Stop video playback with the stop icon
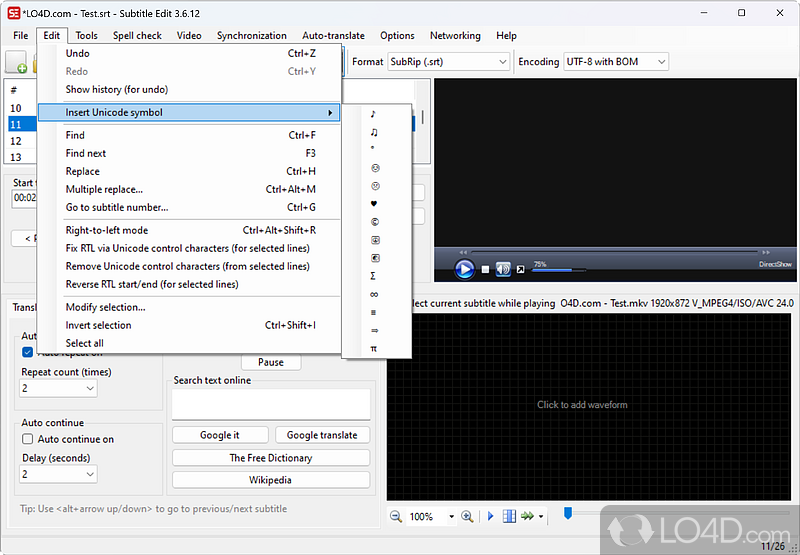Viewport: 800px width, 555px height. [x=485, y=269]
